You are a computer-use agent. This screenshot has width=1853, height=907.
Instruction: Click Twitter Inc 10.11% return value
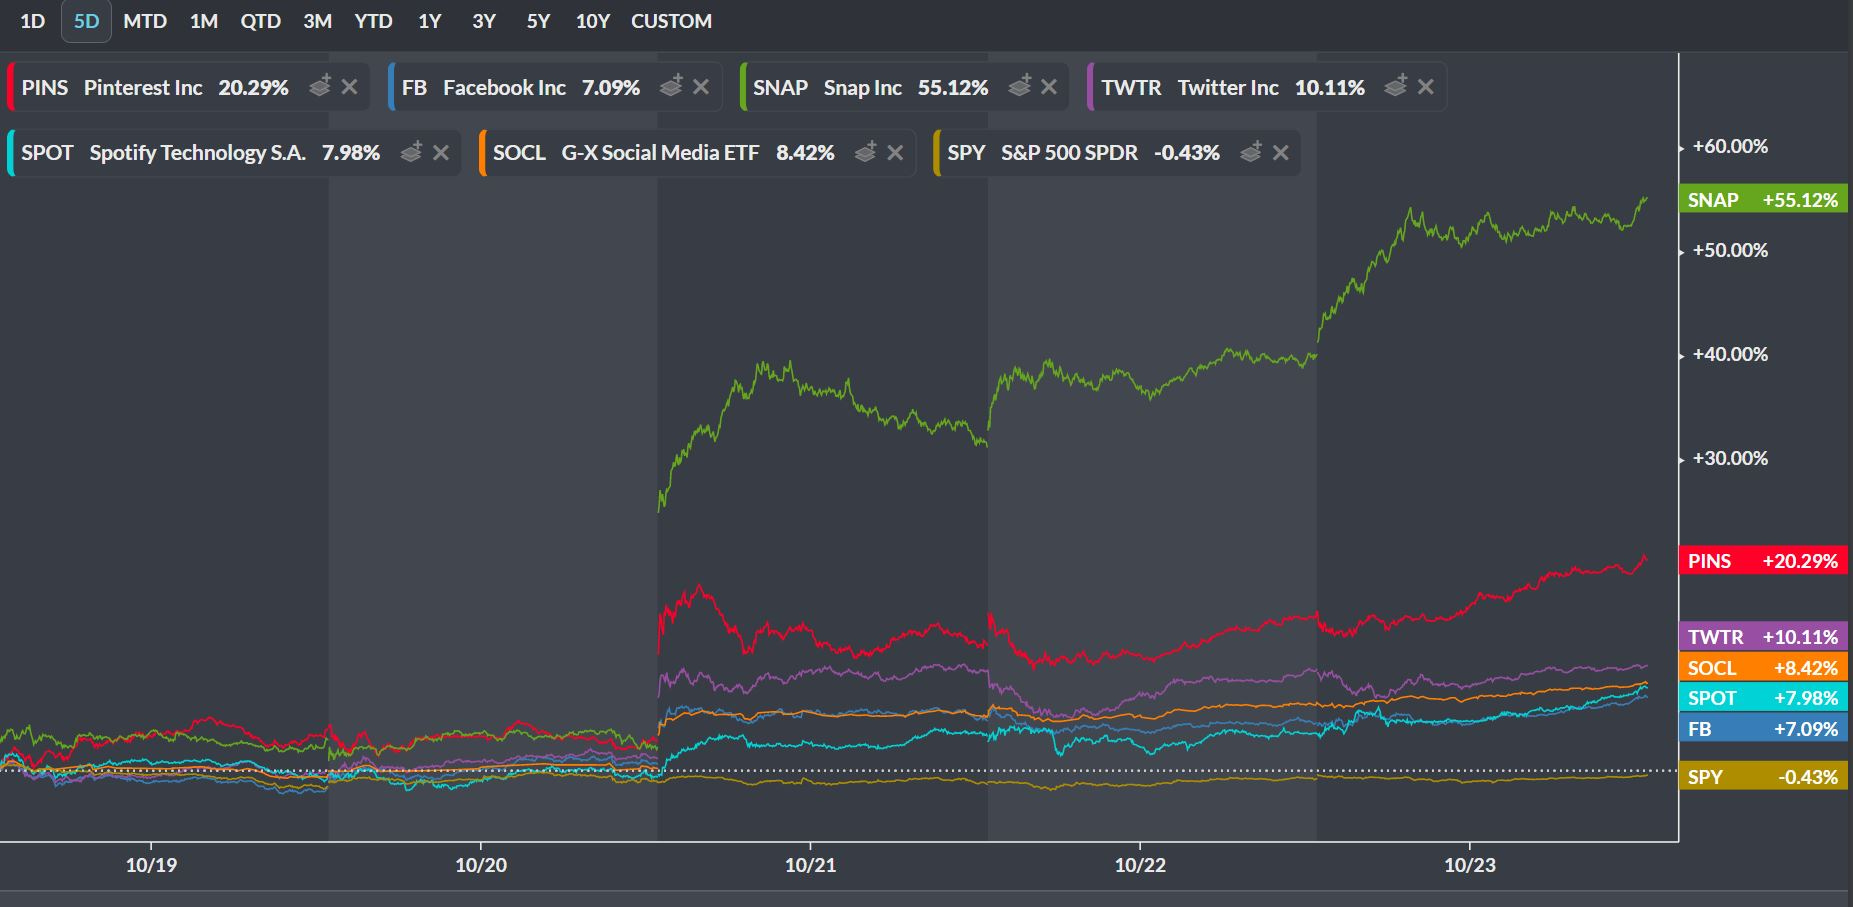[x=1330, y=88]
